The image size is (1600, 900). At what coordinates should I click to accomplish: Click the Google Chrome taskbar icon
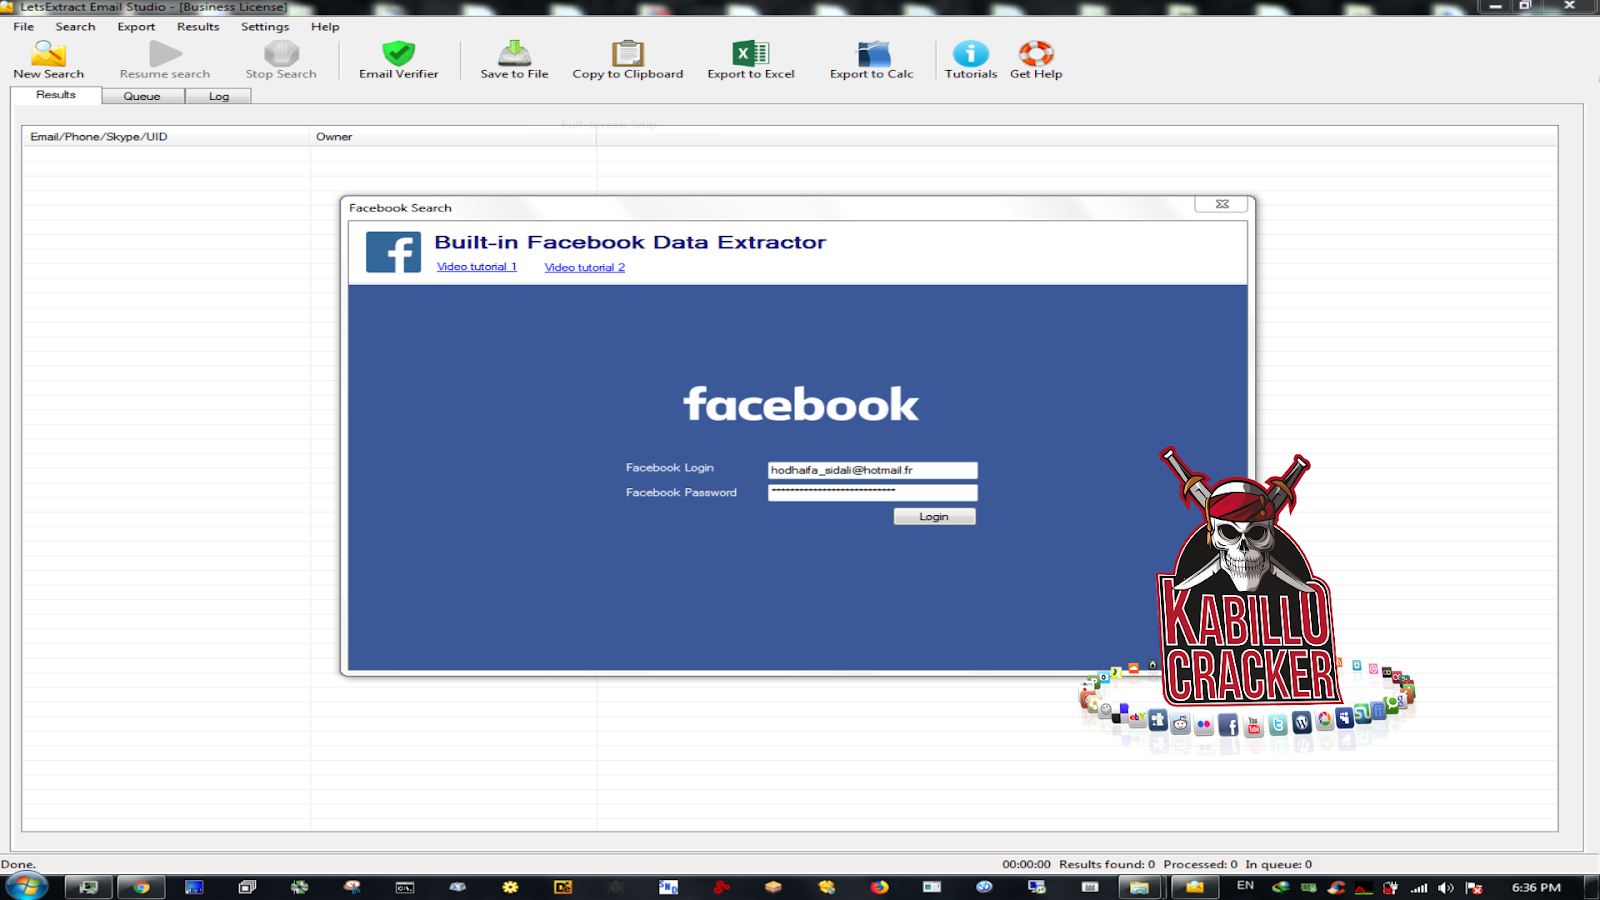141,887
